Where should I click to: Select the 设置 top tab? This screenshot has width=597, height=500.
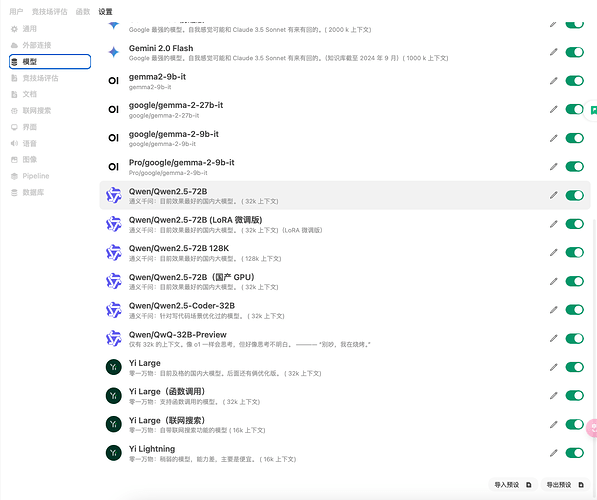tap(105, 12)
